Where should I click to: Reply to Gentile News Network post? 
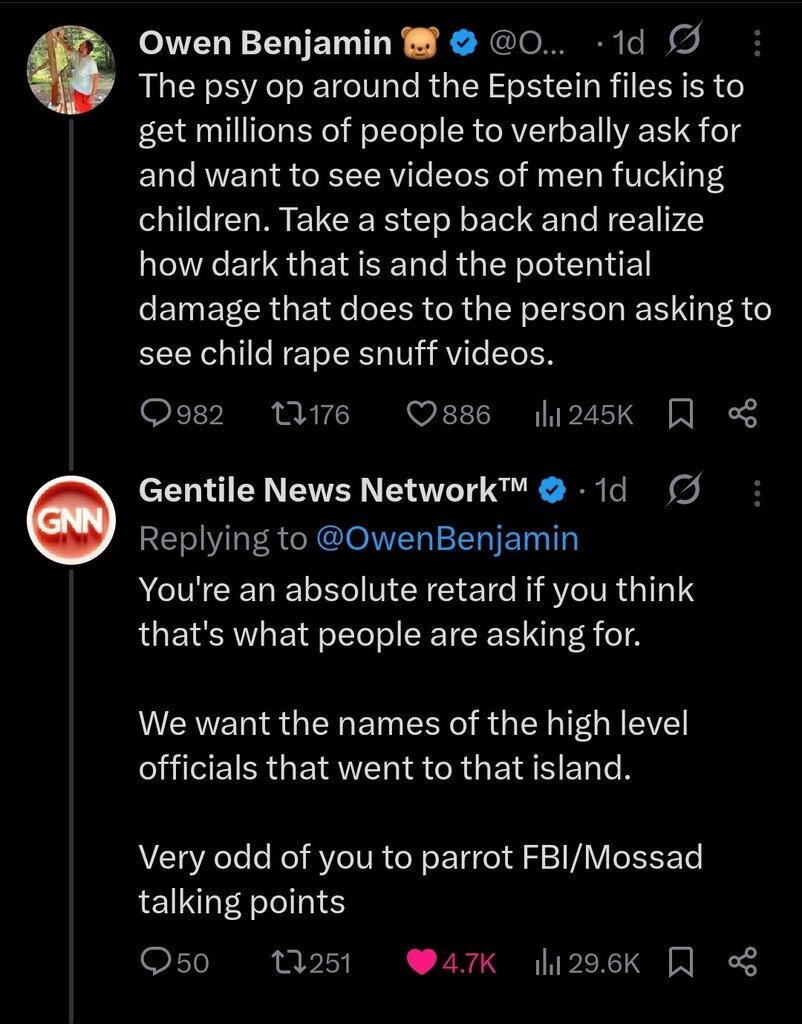click(x=155, y=962)
